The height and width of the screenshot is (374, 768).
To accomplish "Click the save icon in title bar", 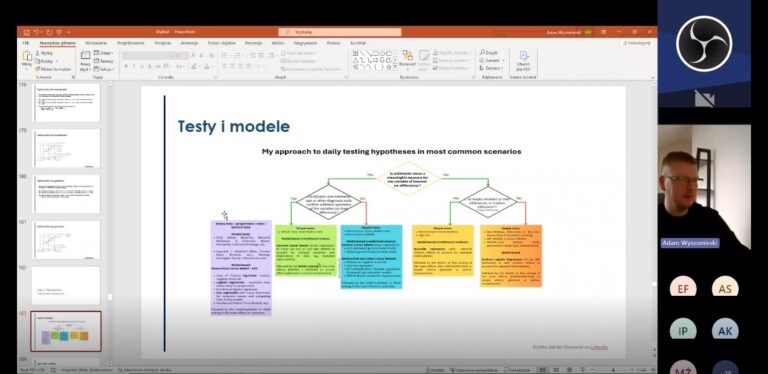I will [26, 32].
